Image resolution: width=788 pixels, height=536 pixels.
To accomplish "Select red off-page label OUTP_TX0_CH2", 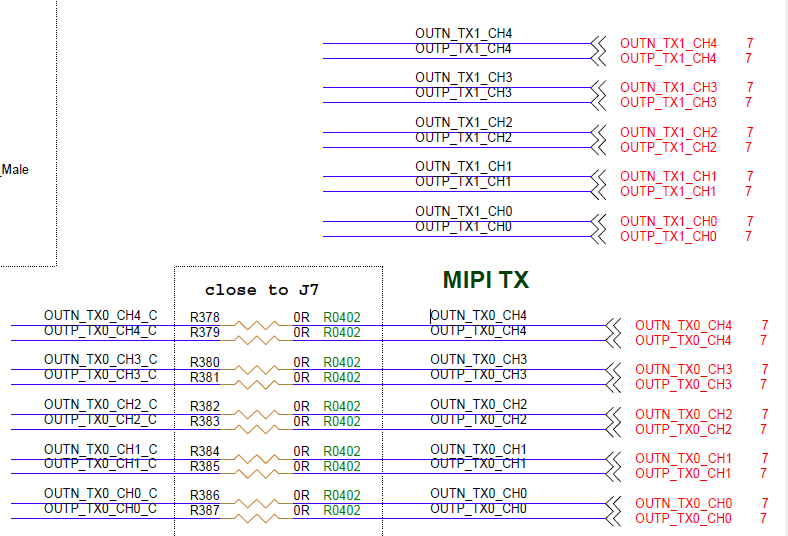I will click(x=683, y=430).
